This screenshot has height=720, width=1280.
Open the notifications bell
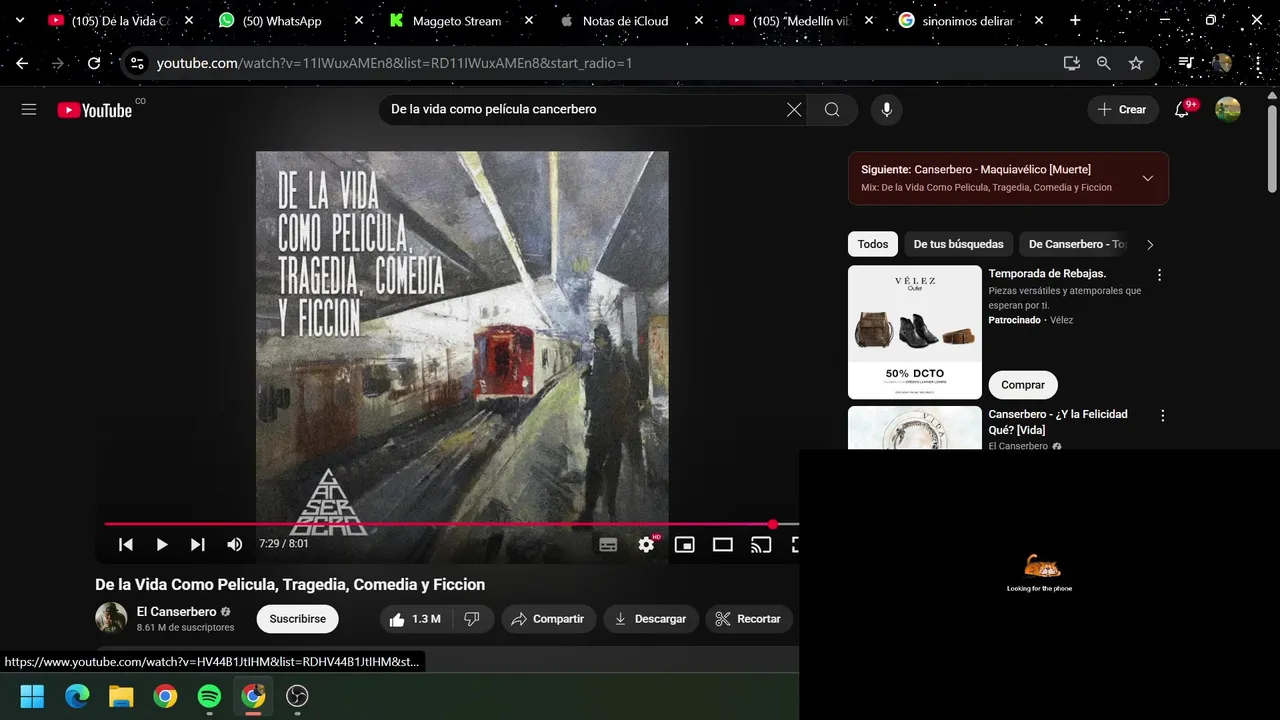coord(1182,110)
